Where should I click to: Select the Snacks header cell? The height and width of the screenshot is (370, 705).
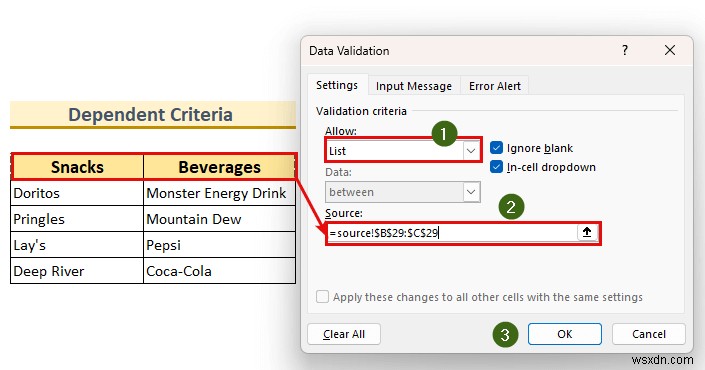click(77, 167)
